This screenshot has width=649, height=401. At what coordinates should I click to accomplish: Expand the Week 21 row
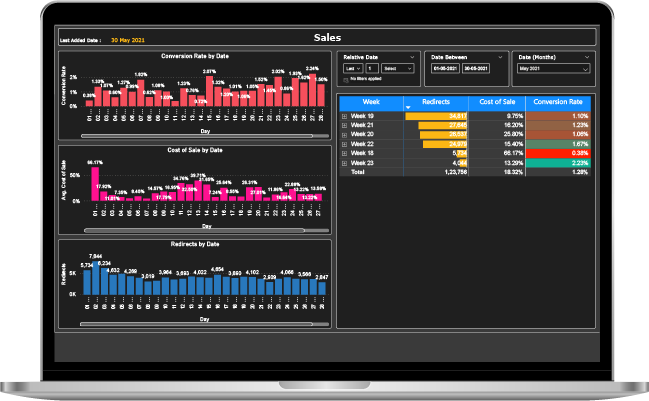pos(344,126)
